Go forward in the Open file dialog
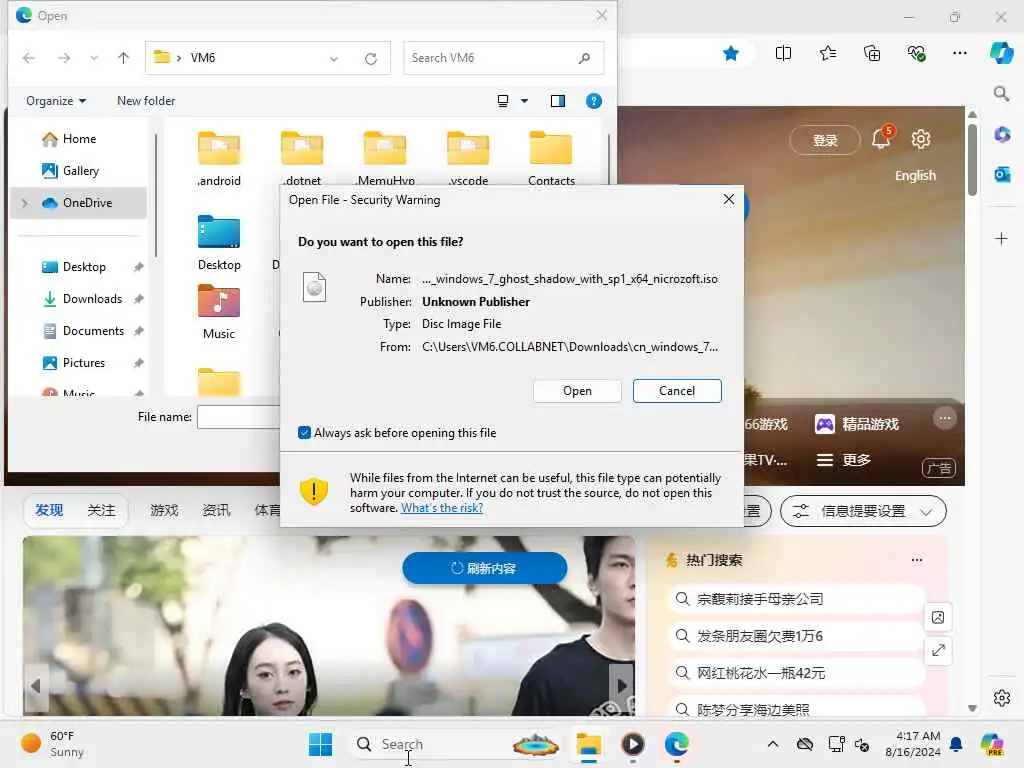This screenshot has width=1024, height=768. [x=63, y=58]
